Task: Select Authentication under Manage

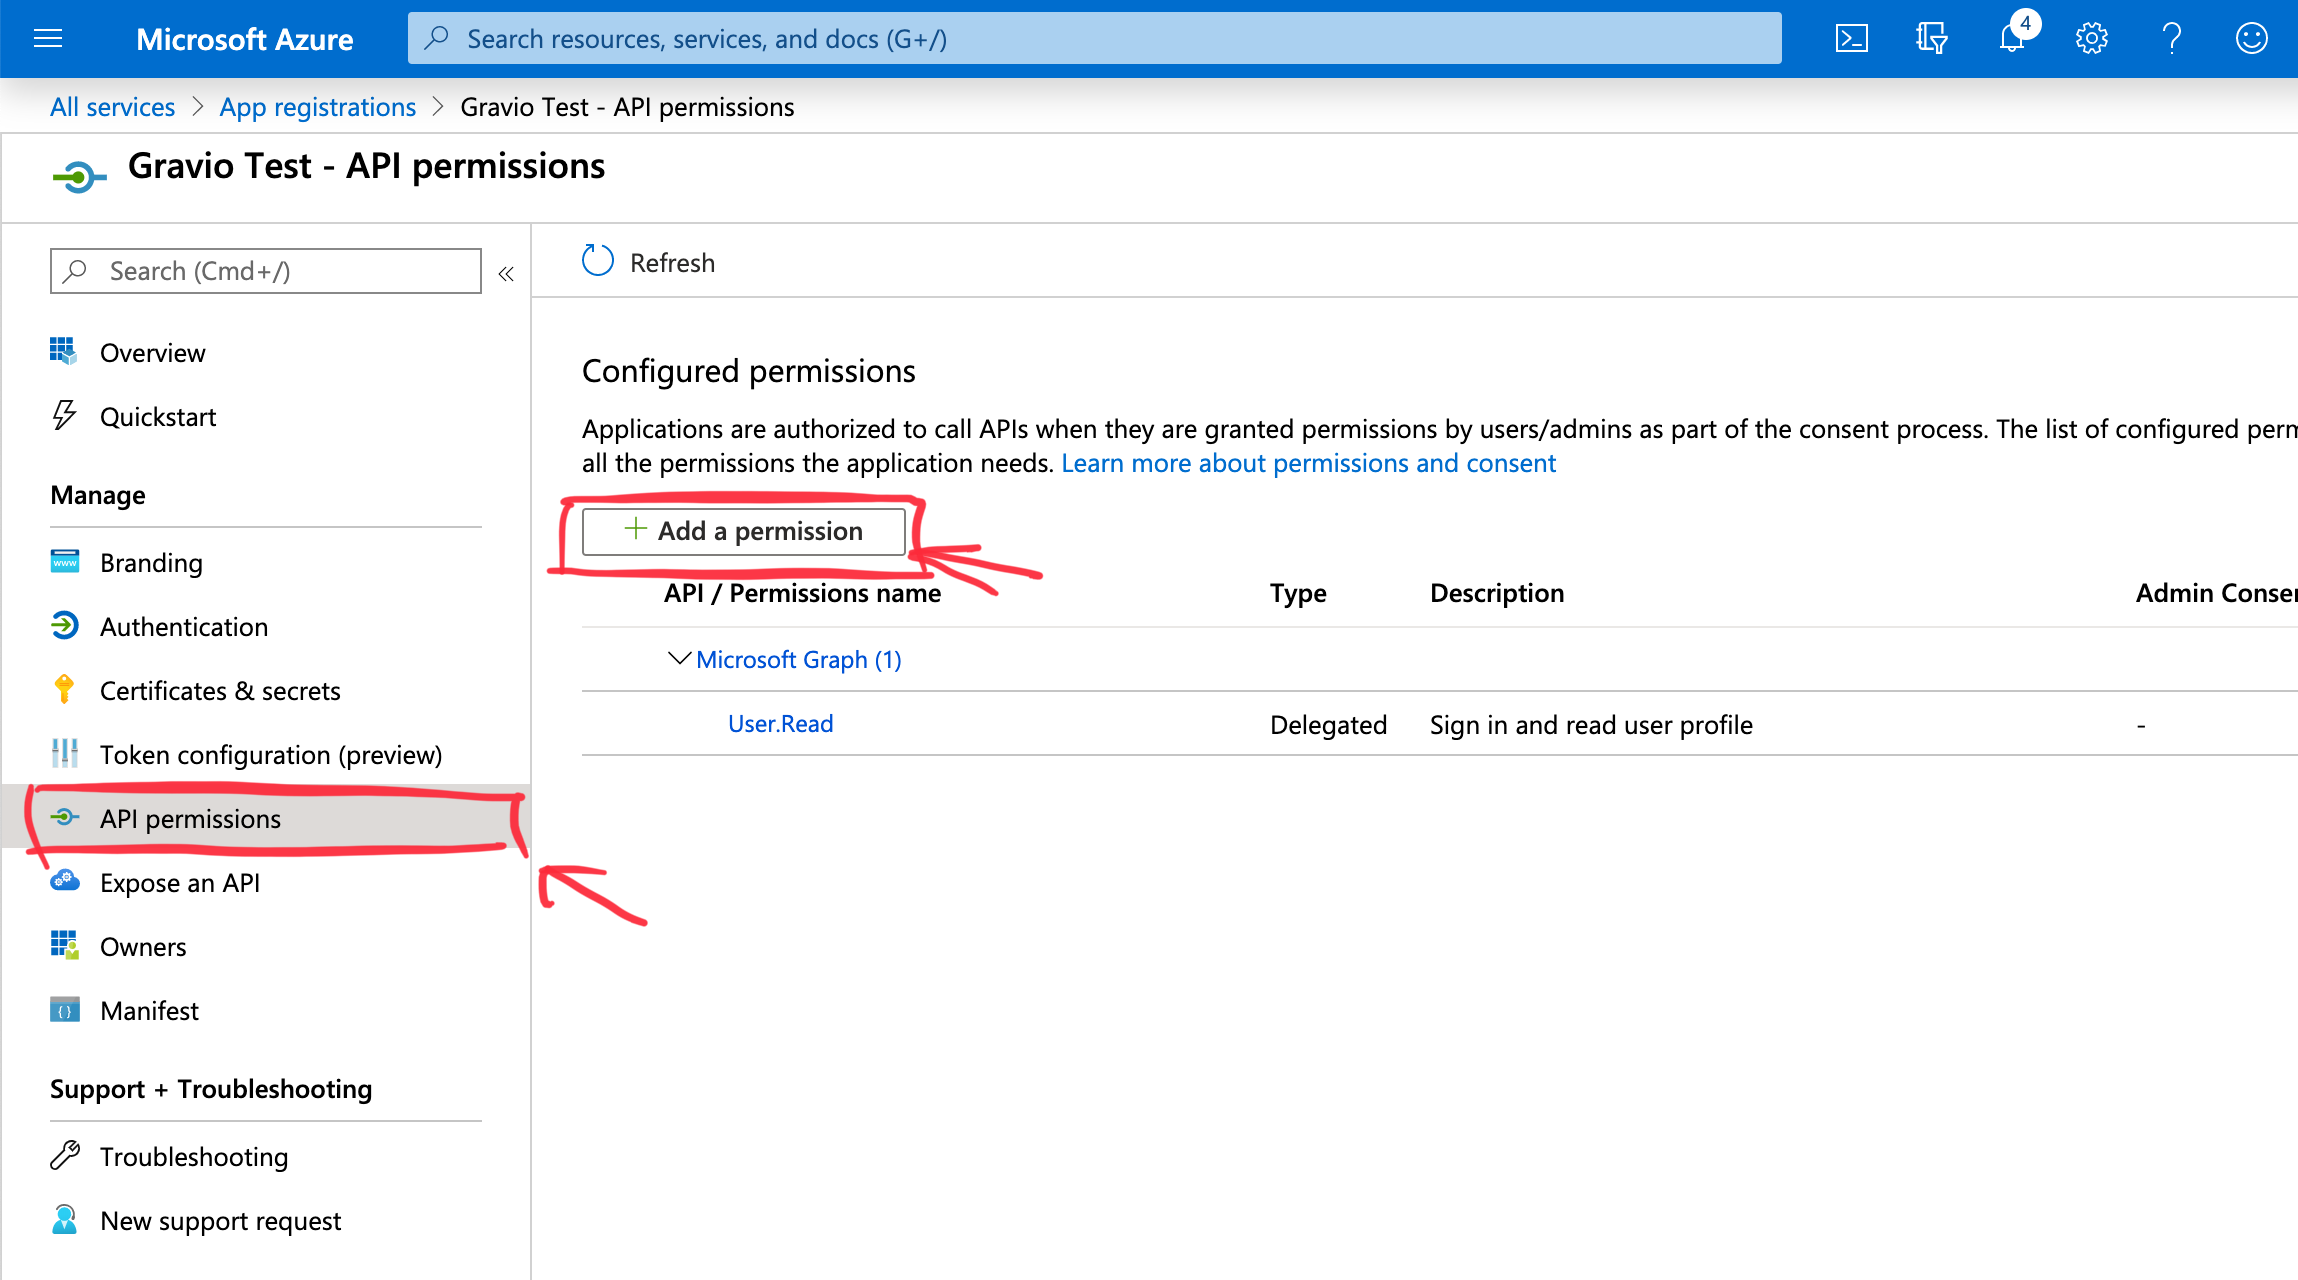Action: coord(184,627)
